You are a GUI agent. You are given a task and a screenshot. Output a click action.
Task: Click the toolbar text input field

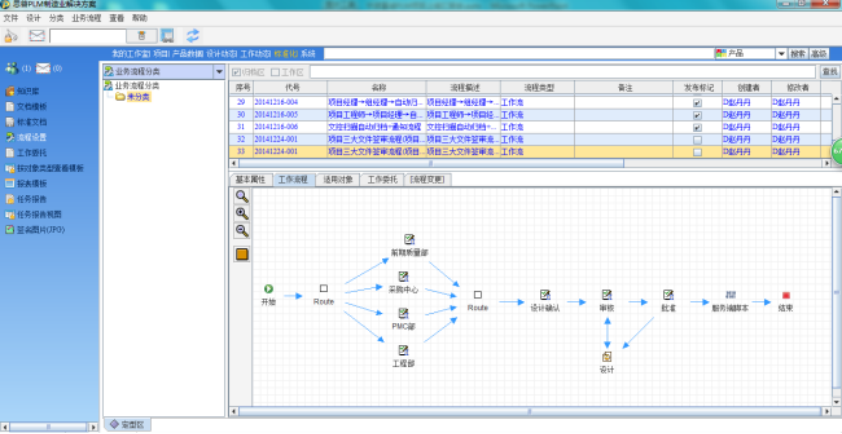tap(88, 36)
